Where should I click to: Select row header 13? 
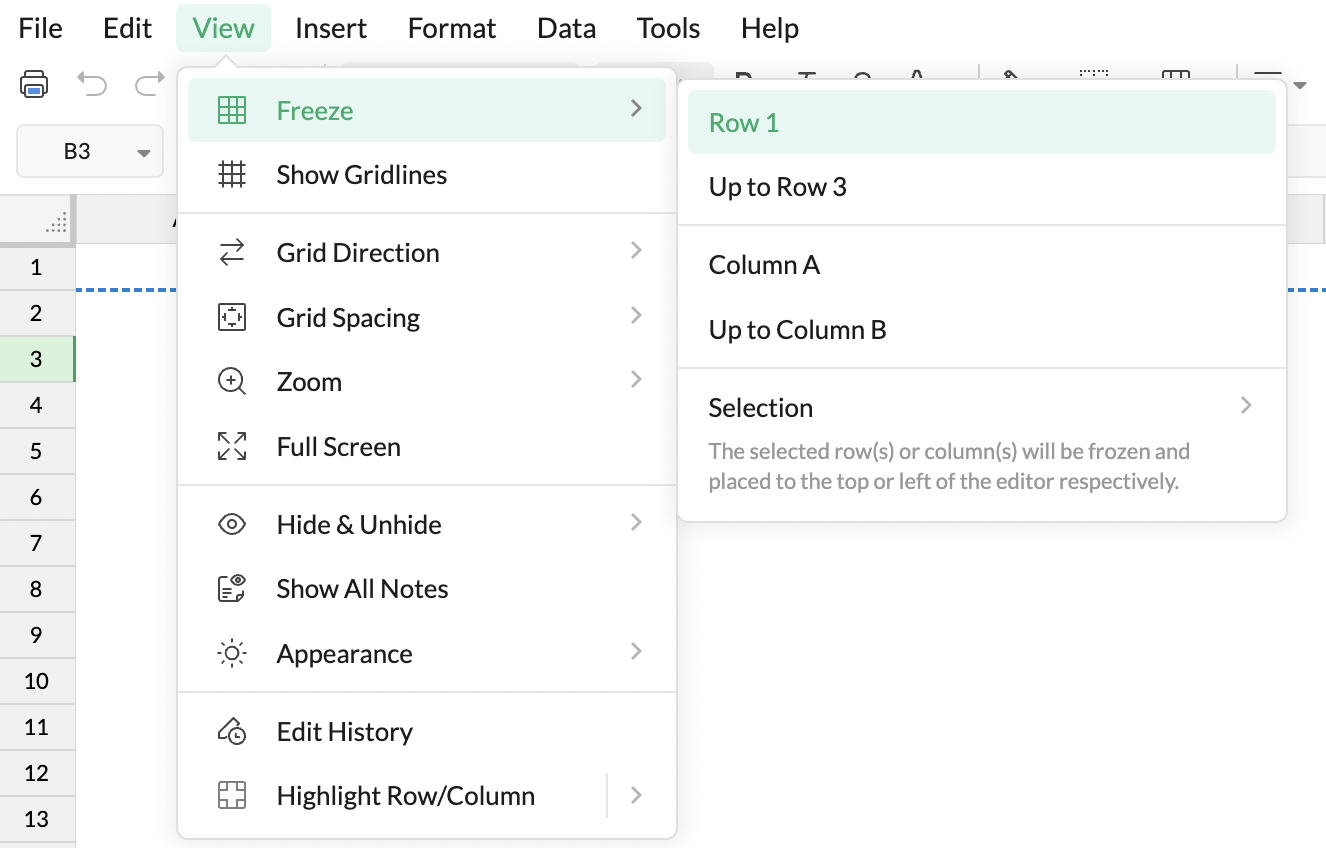click(x=37, y=819)
